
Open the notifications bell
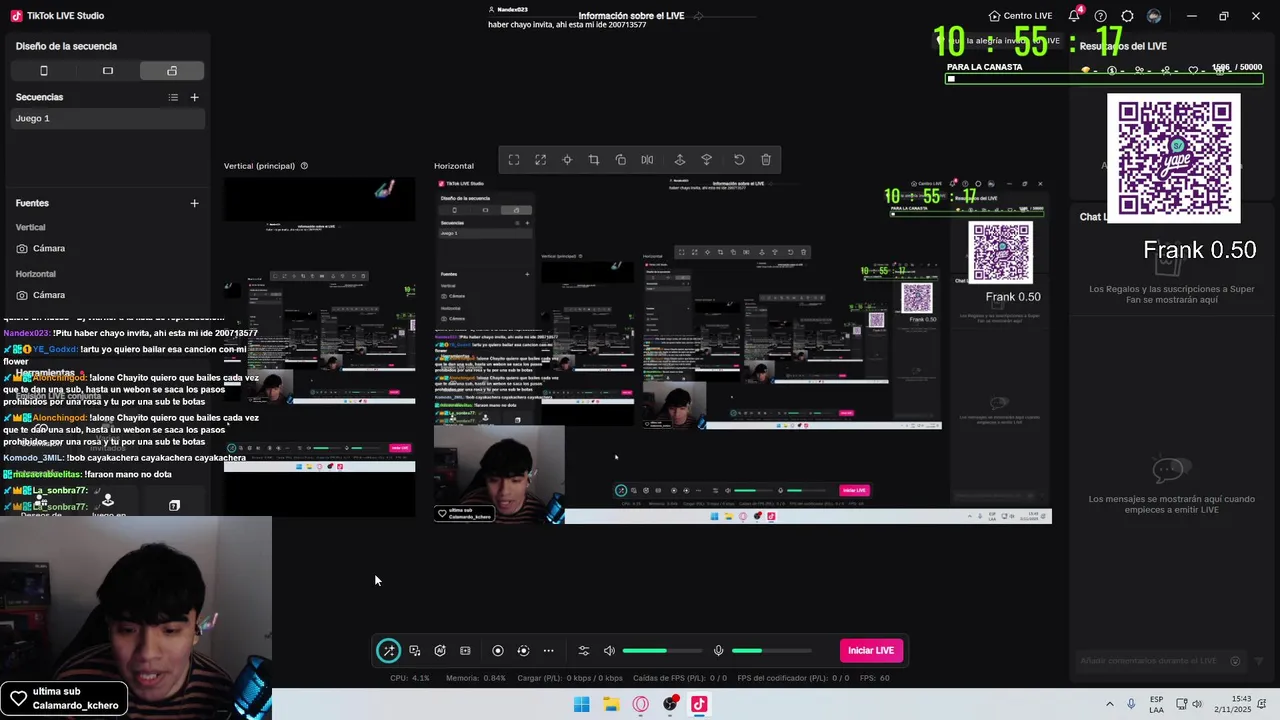pyautogui.click(x=1074, y=16)
